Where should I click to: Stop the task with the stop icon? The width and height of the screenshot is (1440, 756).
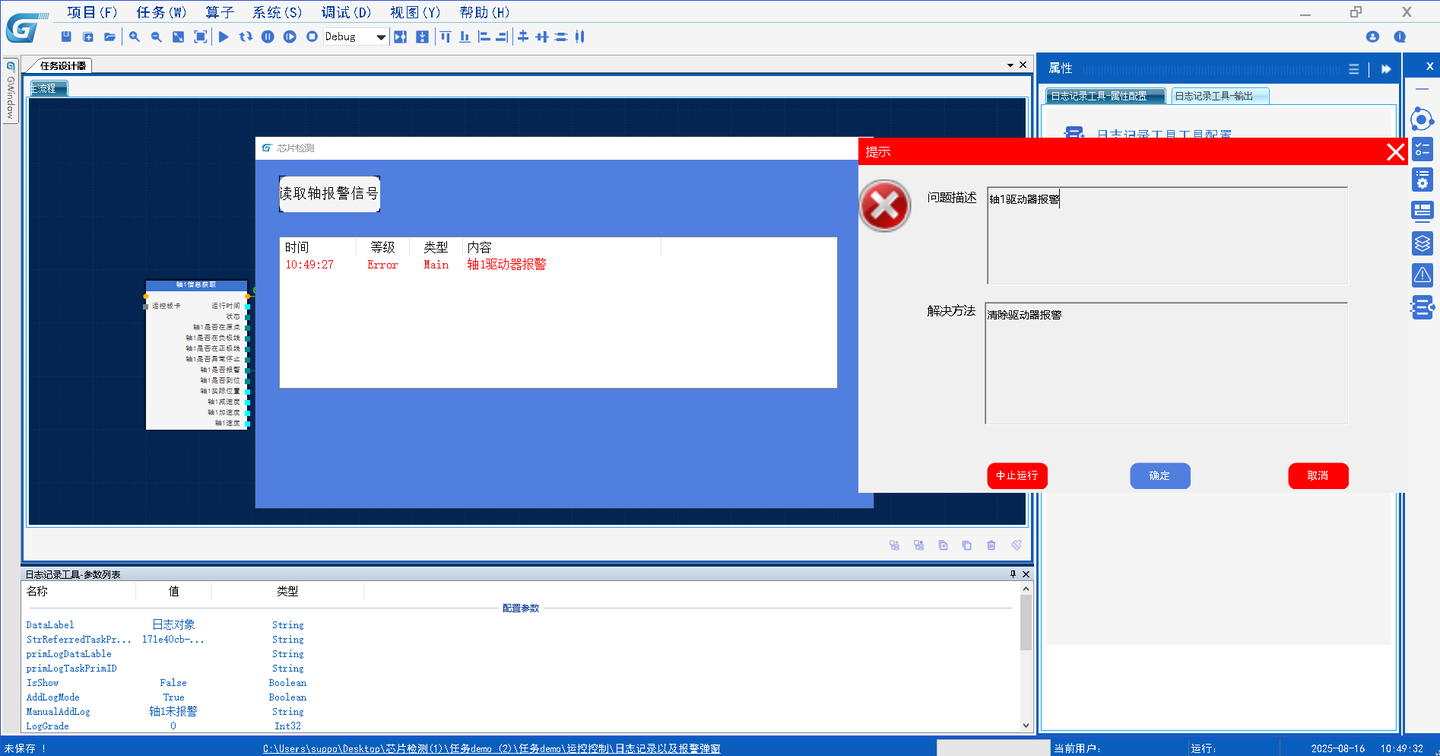coord(312,37)
